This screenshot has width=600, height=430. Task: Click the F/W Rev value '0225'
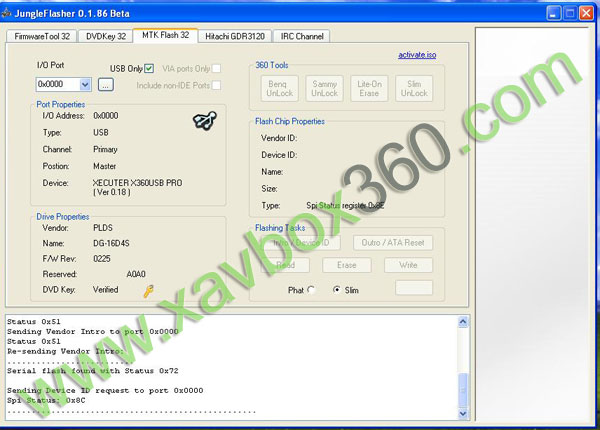pos(102,259)
